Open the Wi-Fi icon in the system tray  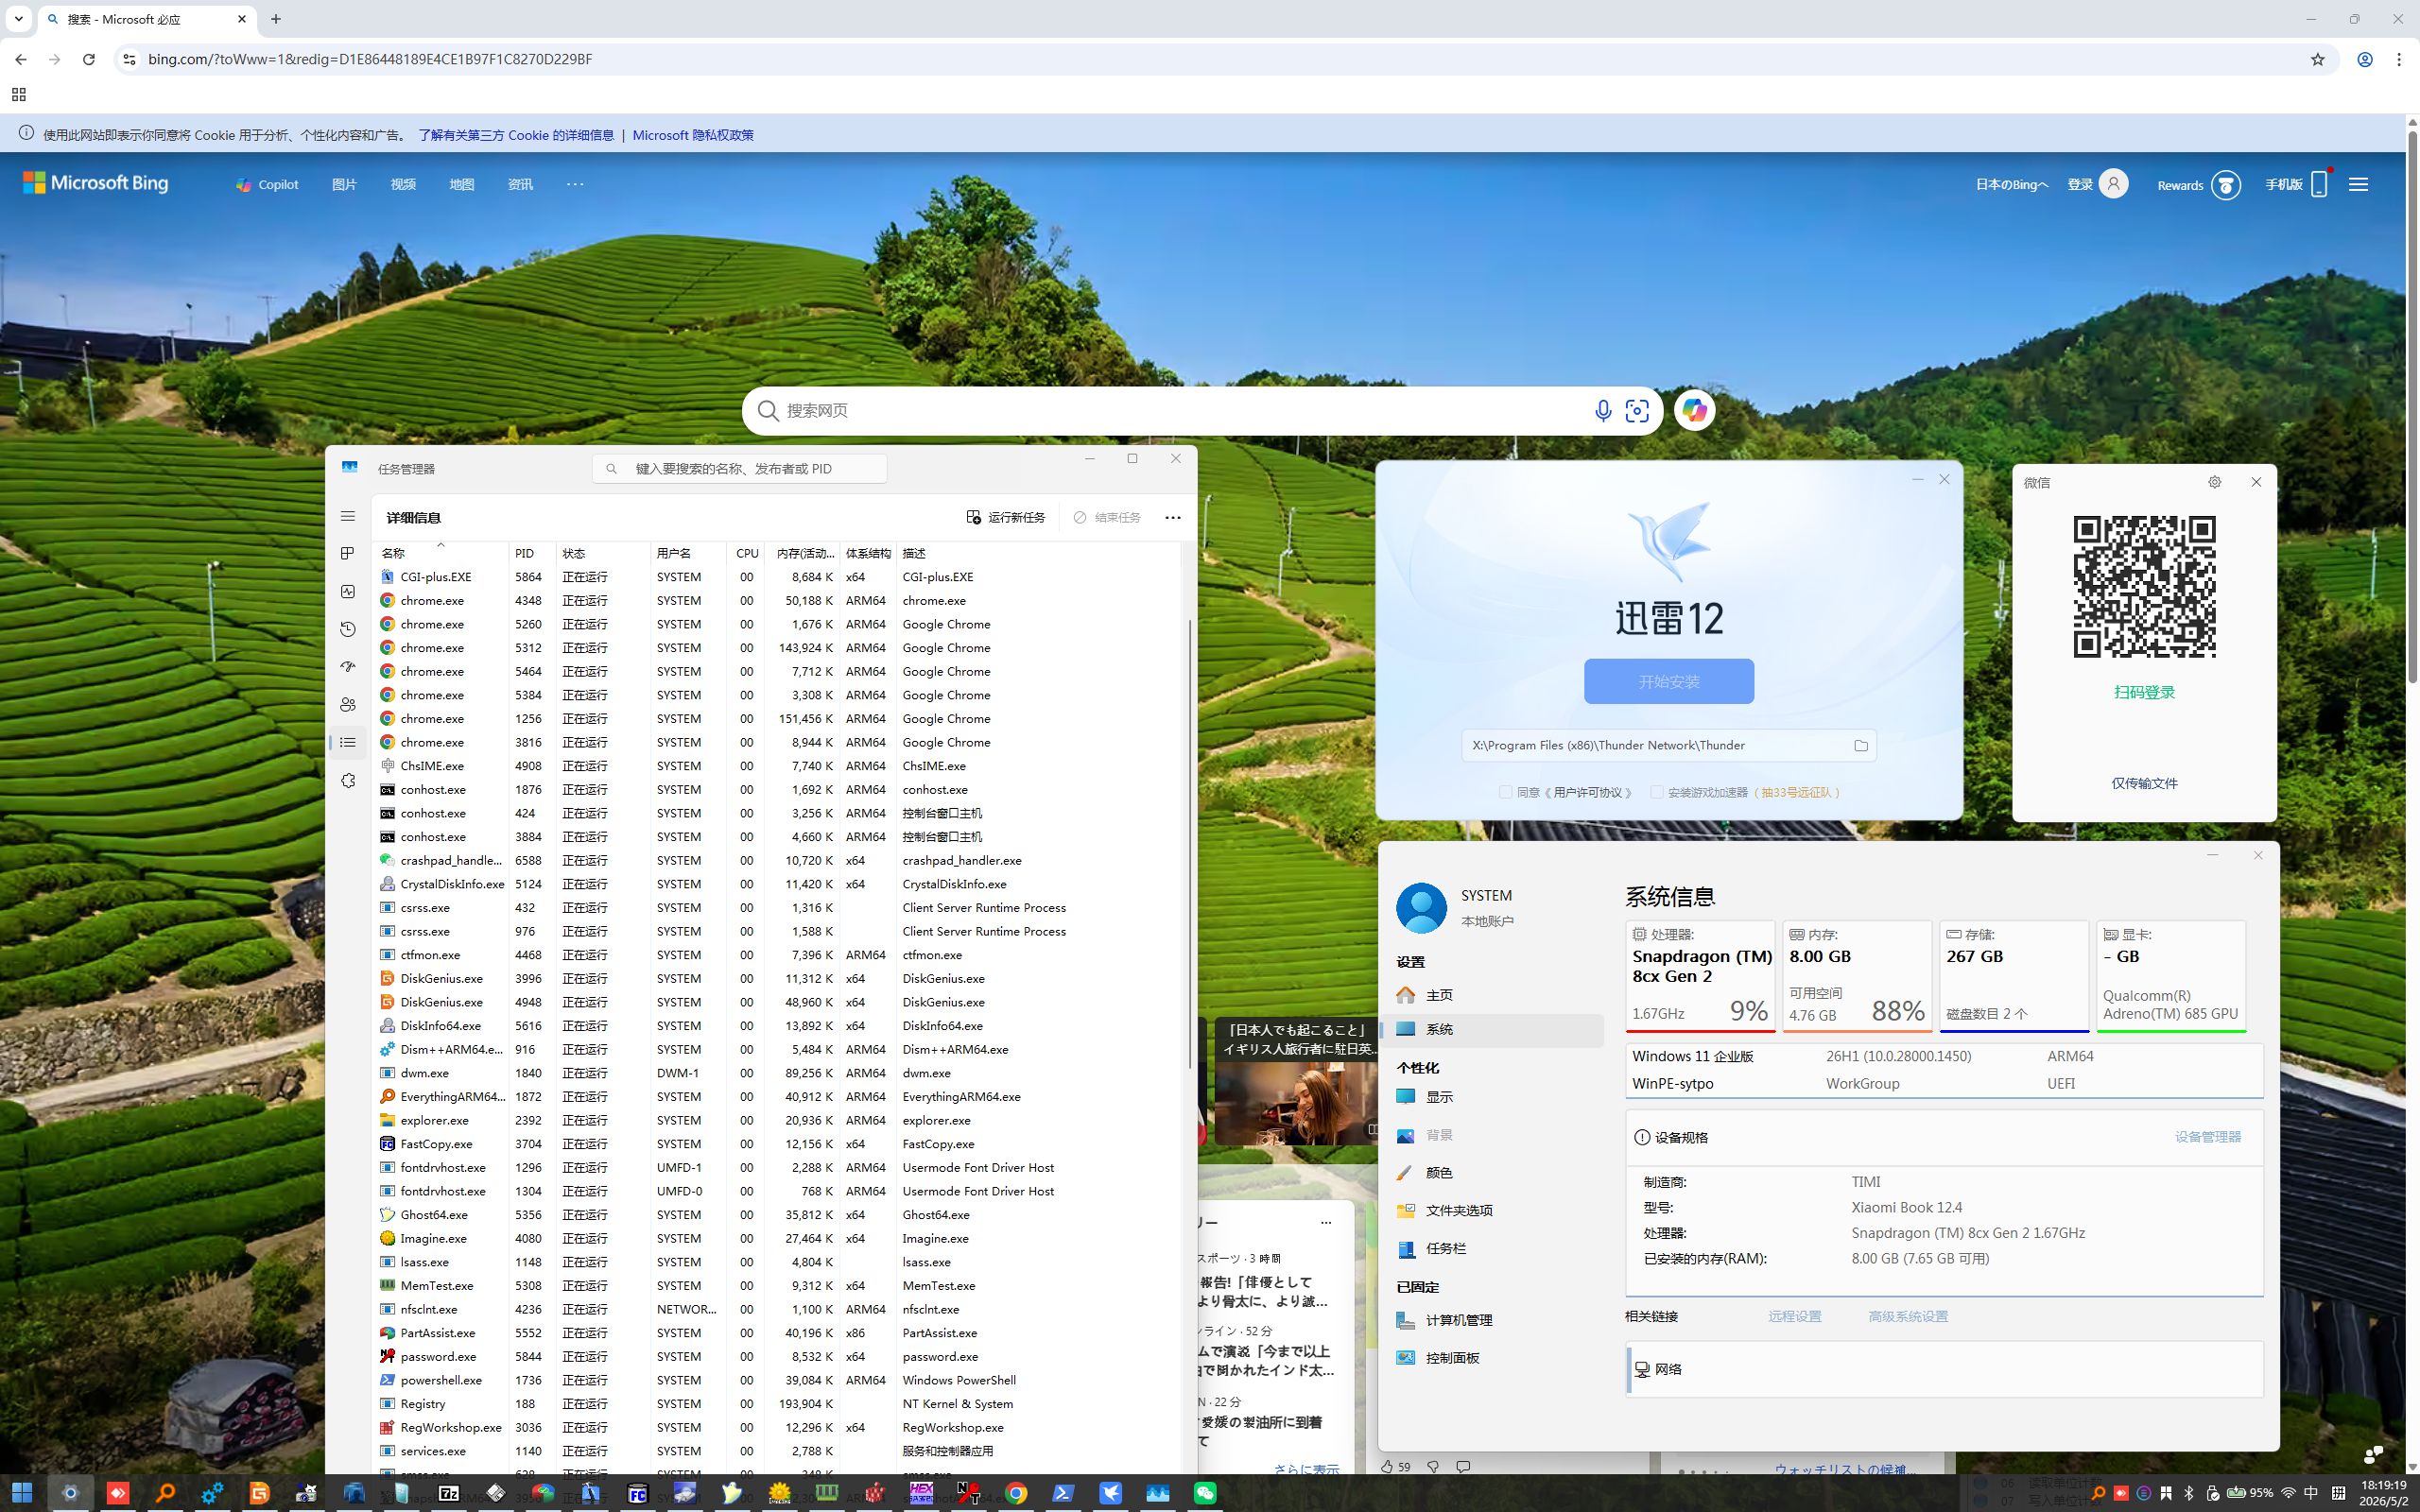(x=2288, y=1493)
